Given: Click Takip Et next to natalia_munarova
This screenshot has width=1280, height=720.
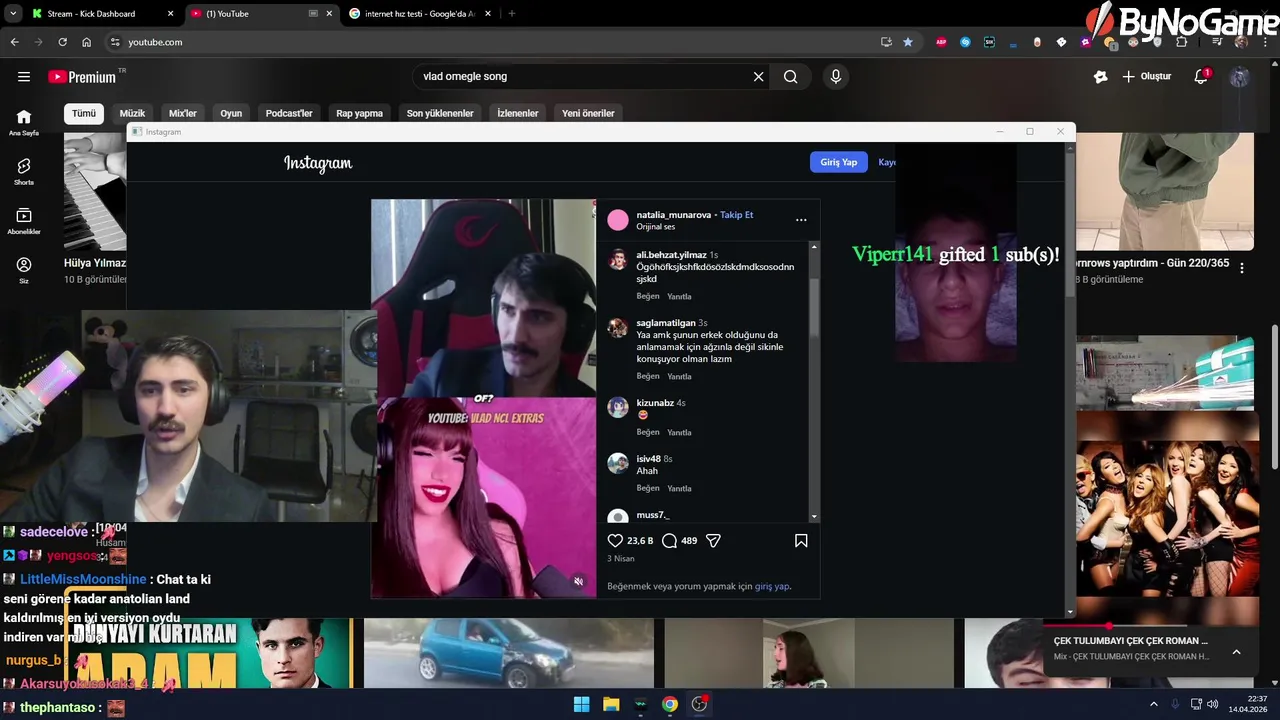Looking at the screenshot, I should 737,215.
